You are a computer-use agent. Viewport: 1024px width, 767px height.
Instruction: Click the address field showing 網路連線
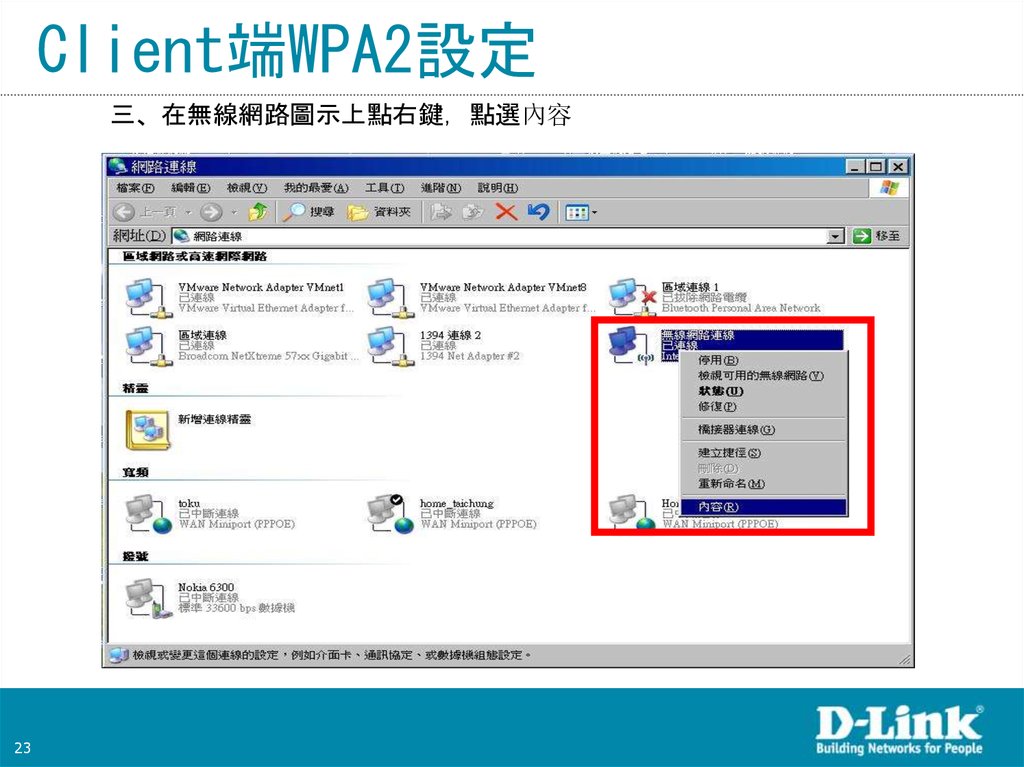click(x=500, y=236)
